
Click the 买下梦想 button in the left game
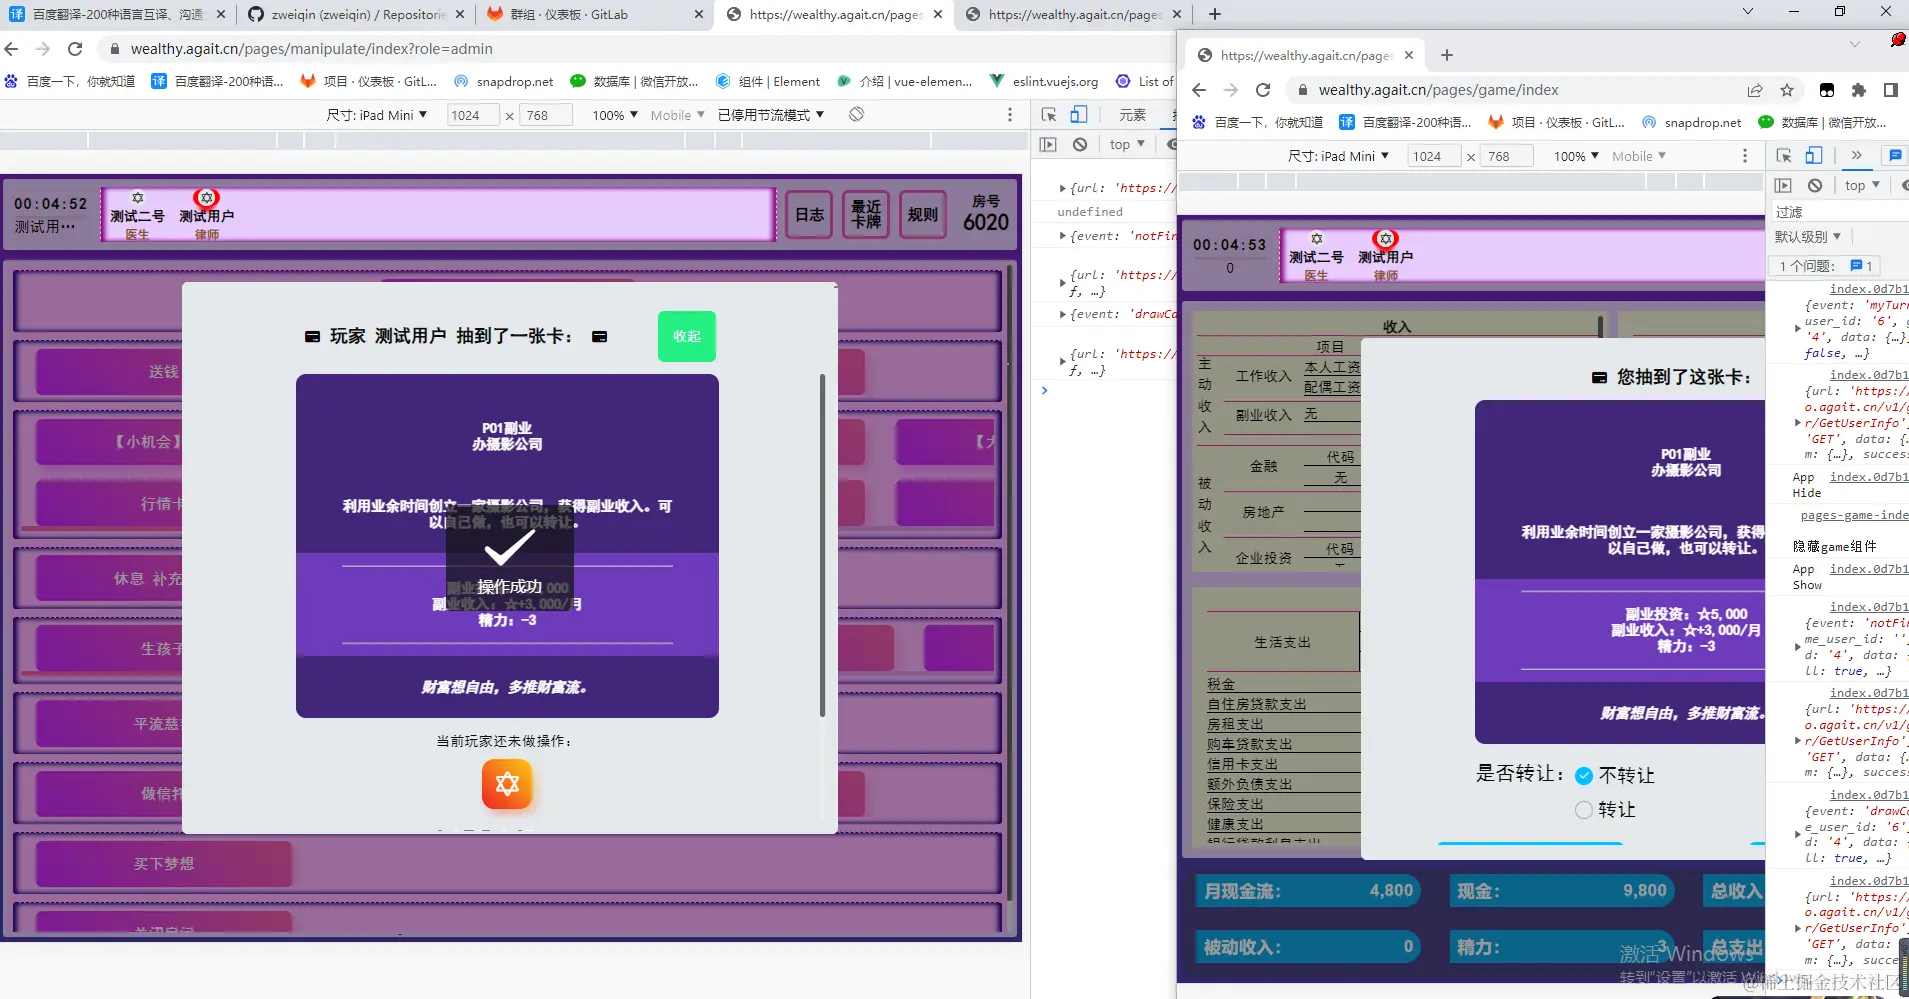[x=164, y=864]
